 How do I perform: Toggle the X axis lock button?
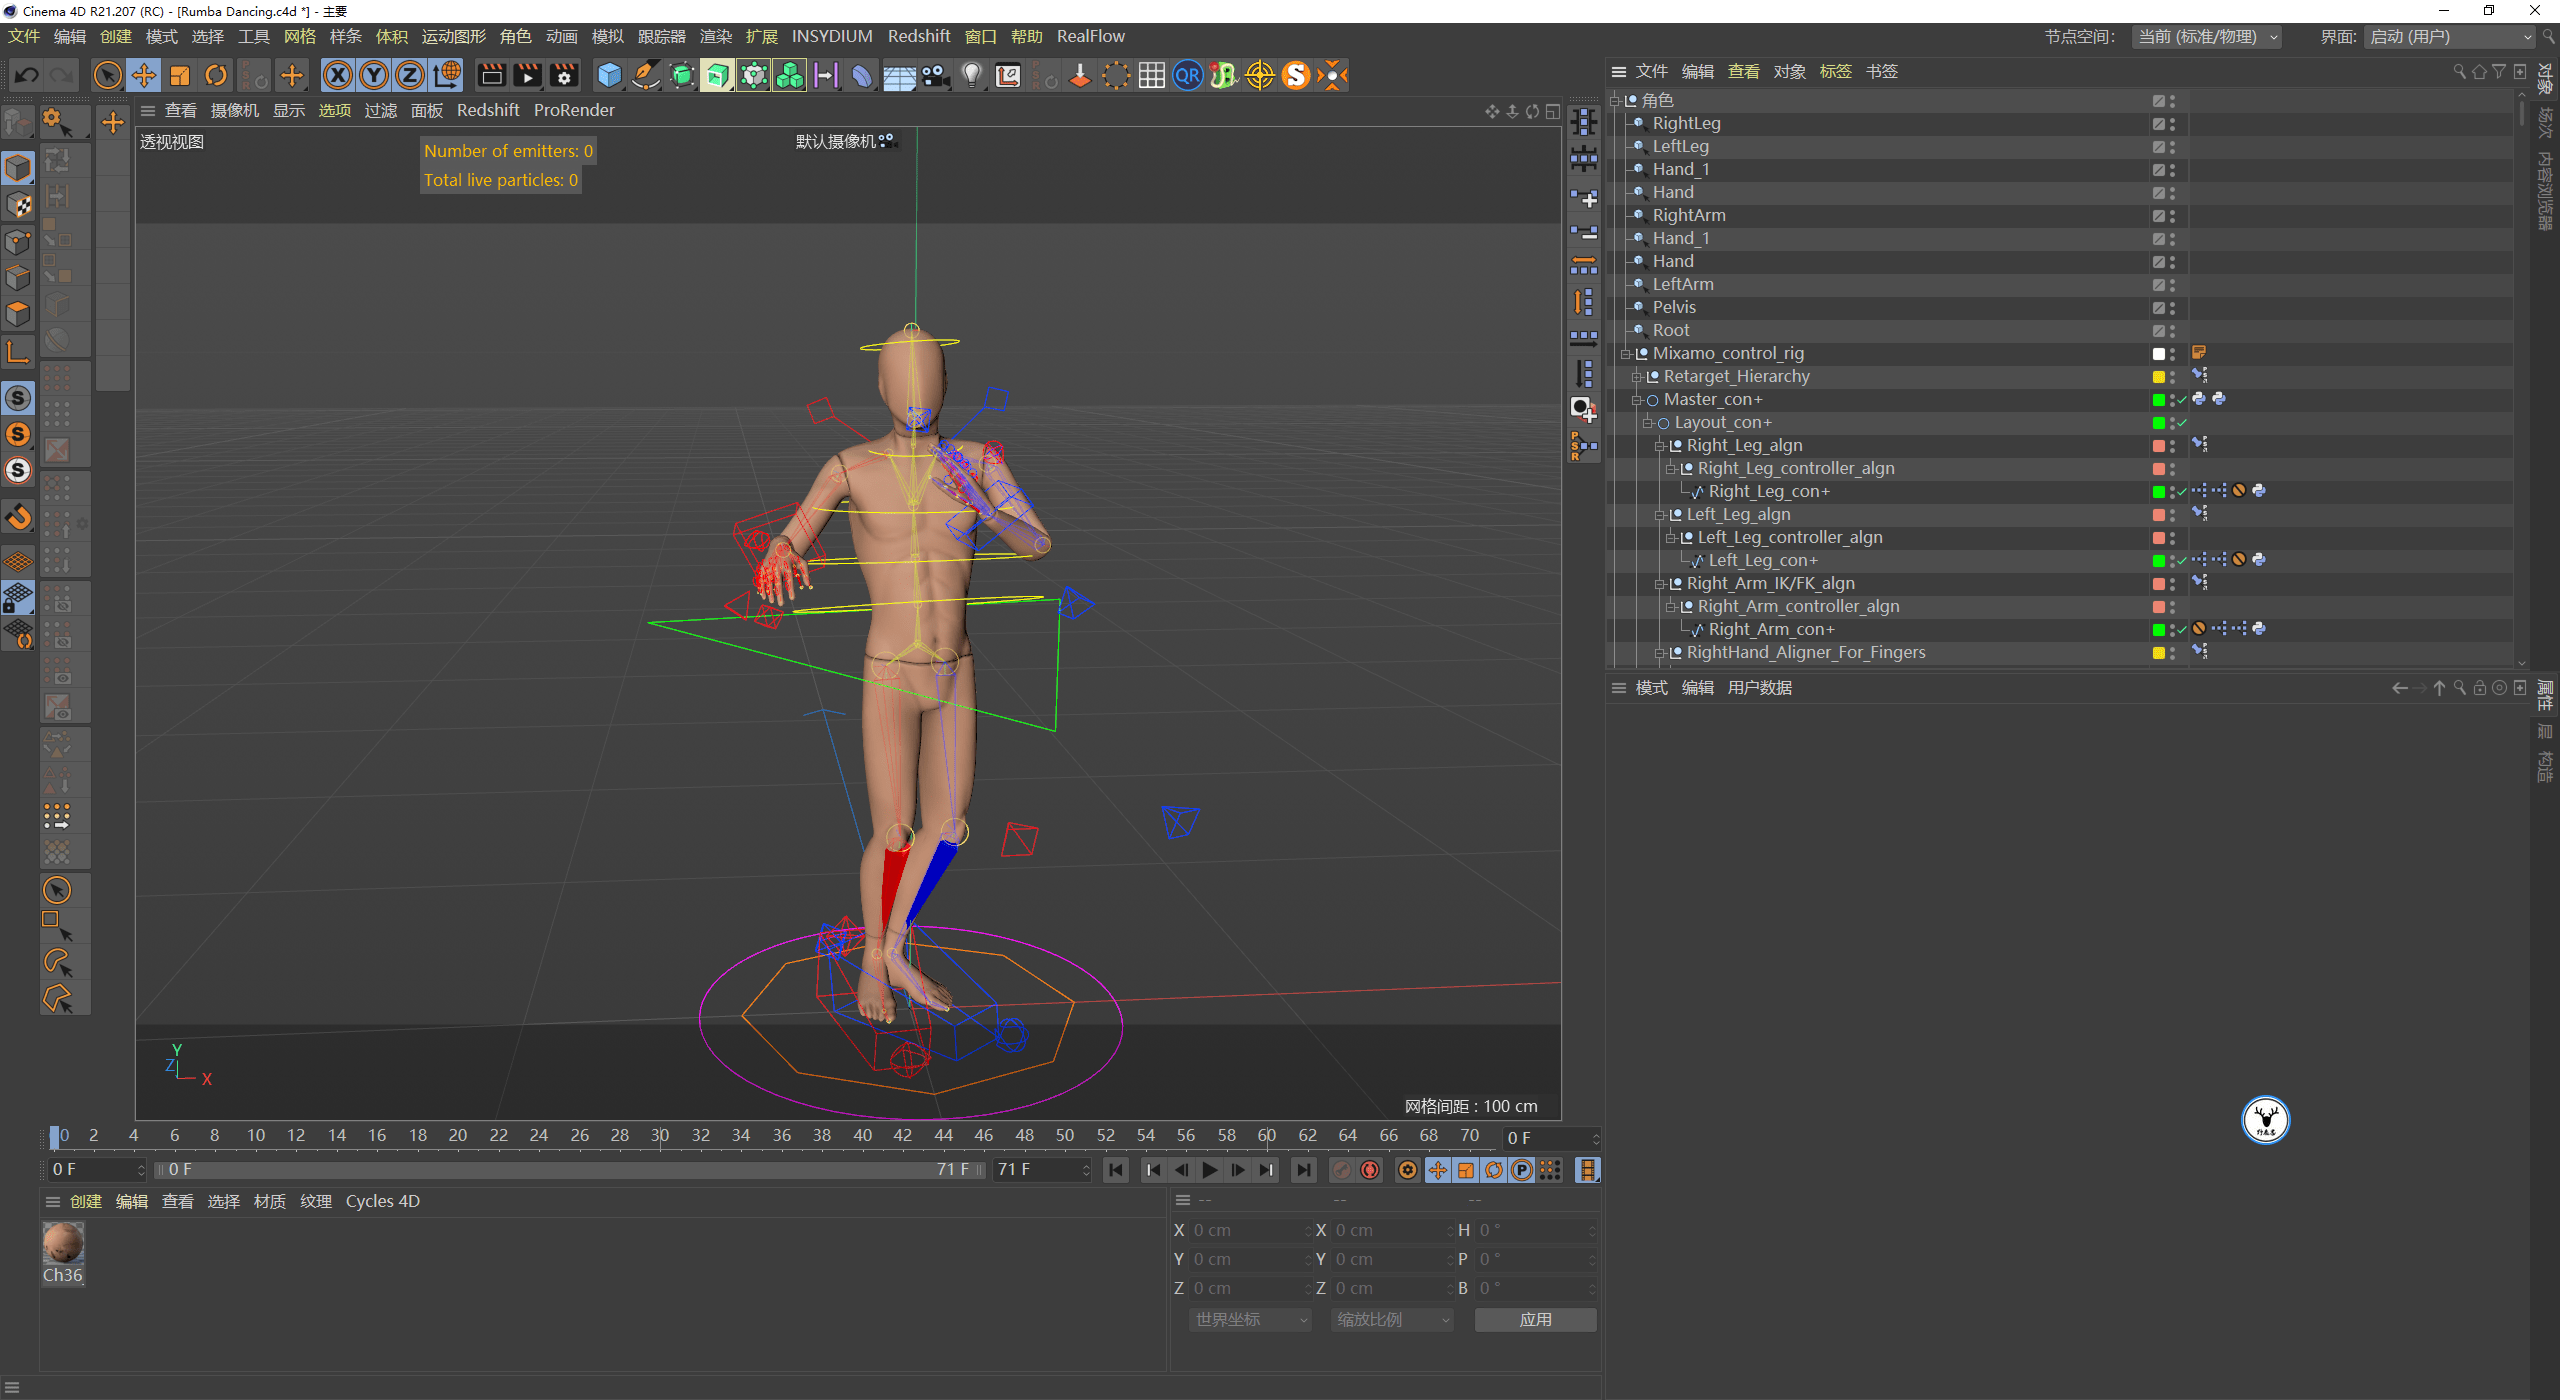338,75
